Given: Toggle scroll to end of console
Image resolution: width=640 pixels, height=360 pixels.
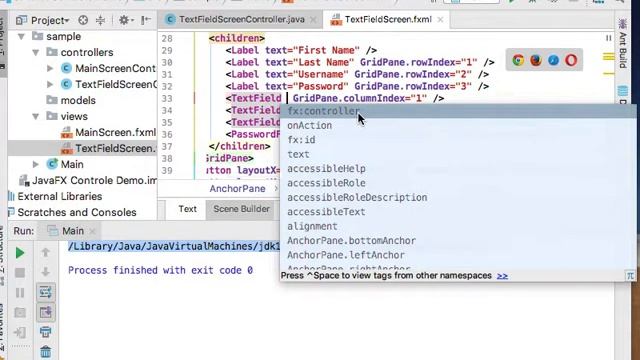Looking at the screenshot, I should [45, 312].
